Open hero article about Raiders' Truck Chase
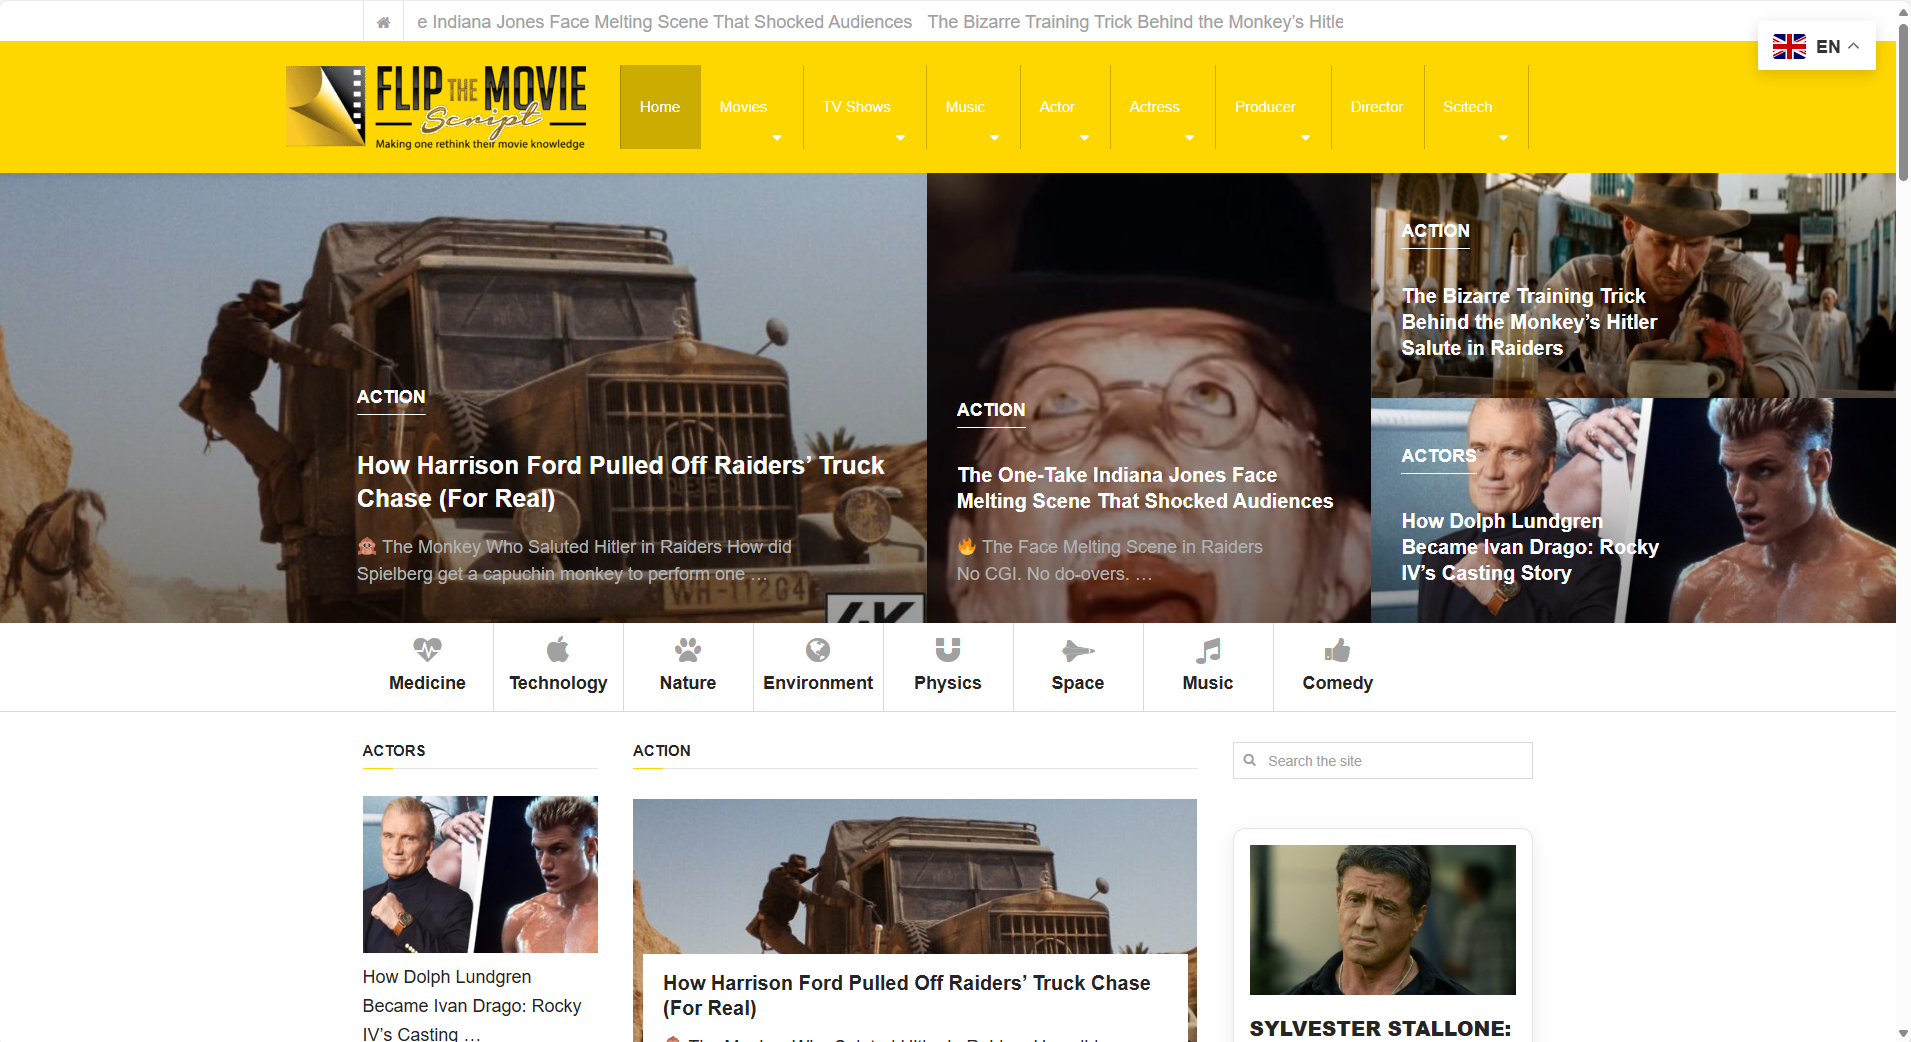The width and height of the screenshot is (1911, 1042). click(x=620, y=482)
